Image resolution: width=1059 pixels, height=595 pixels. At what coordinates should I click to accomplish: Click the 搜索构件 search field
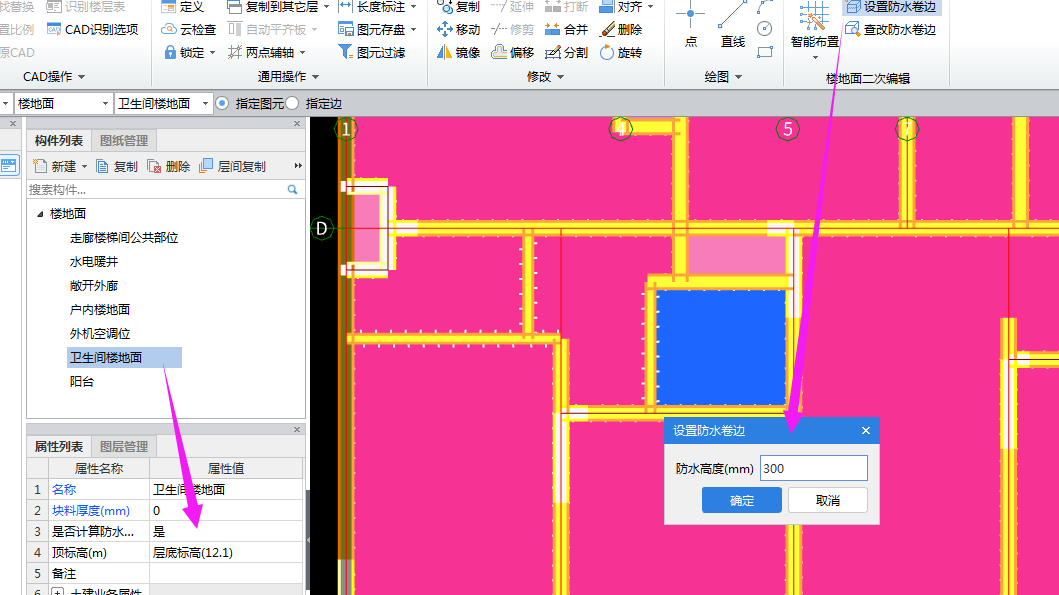coord(155,190)
